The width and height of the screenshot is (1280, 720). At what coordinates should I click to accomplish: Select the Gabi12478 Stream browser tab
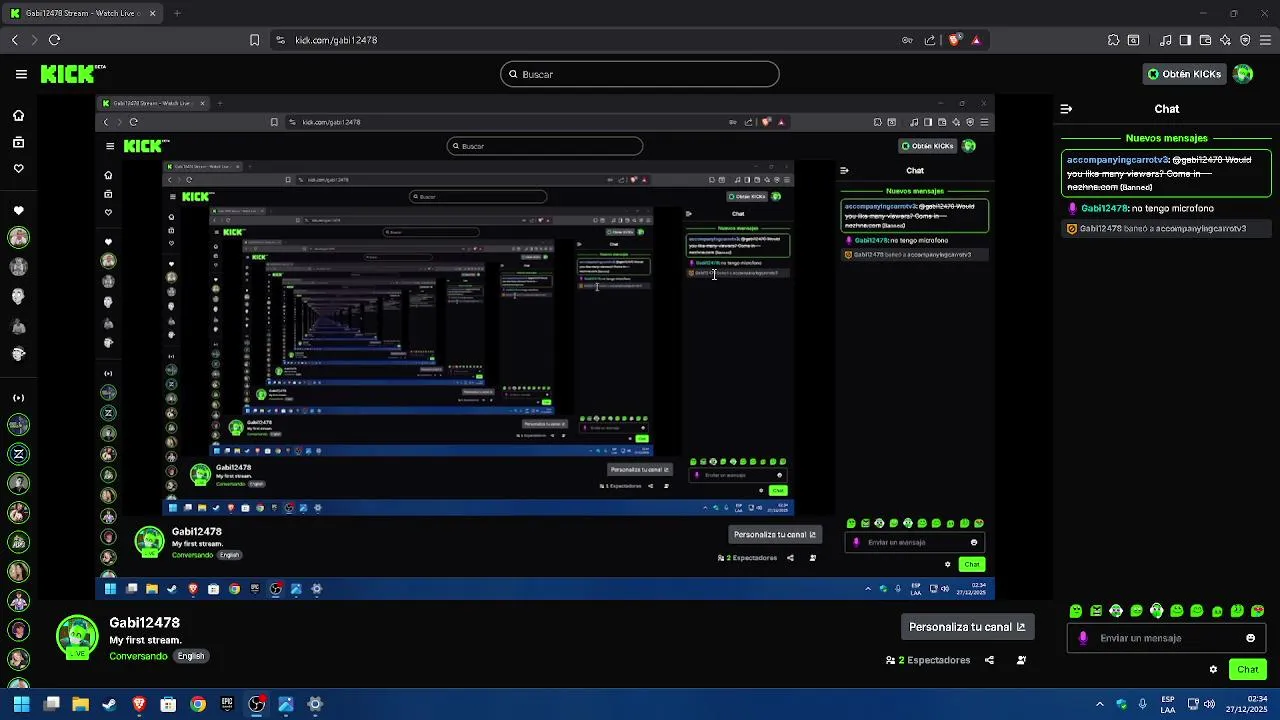click(x=83, y=13)
